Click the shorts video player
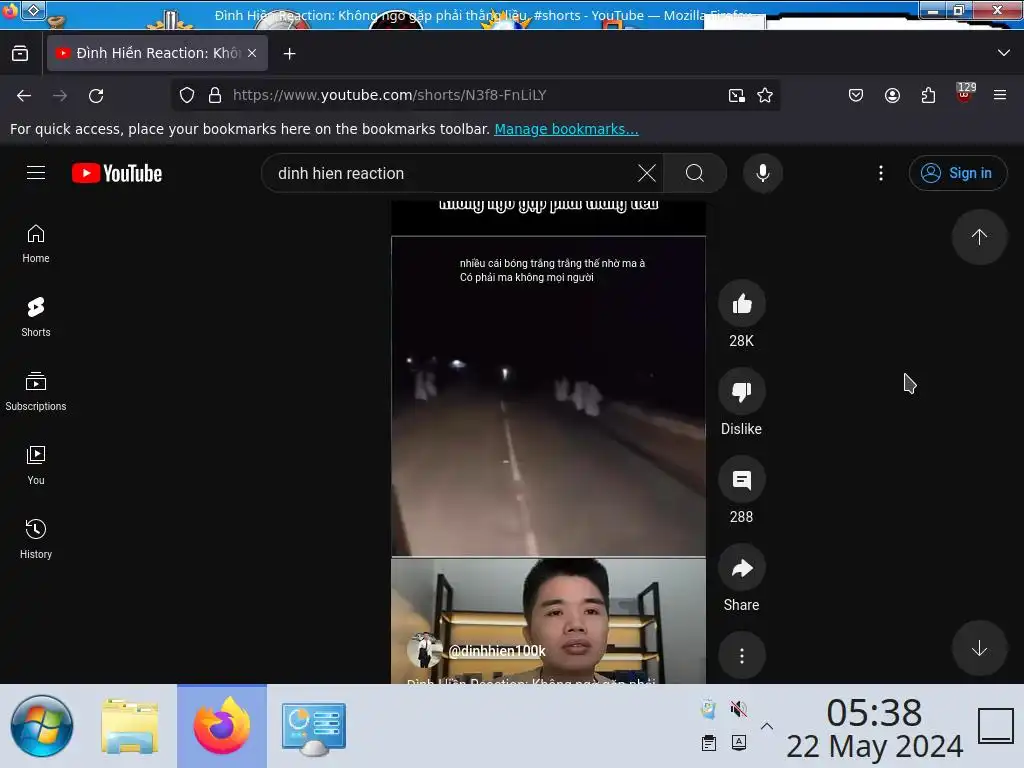The width and height of the screenshot is (1024, 768). pyautogui.click(x=548, y=442)
